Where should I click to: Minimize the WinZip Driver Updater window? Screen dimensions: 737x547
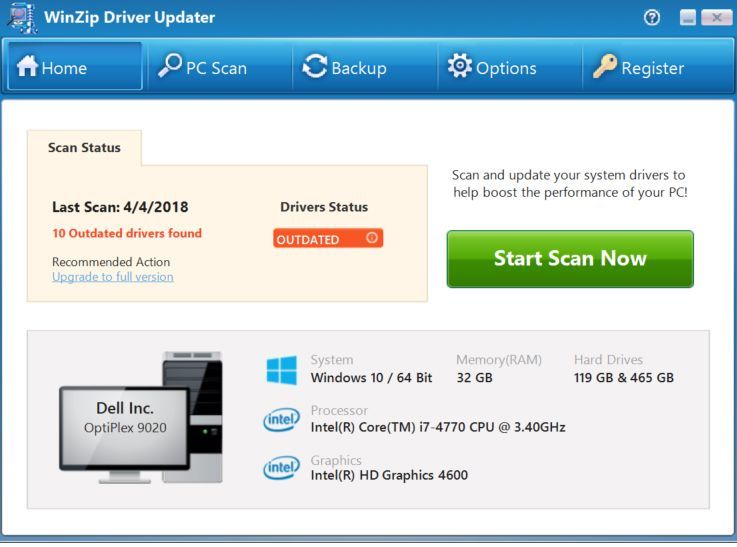point(688,18)
